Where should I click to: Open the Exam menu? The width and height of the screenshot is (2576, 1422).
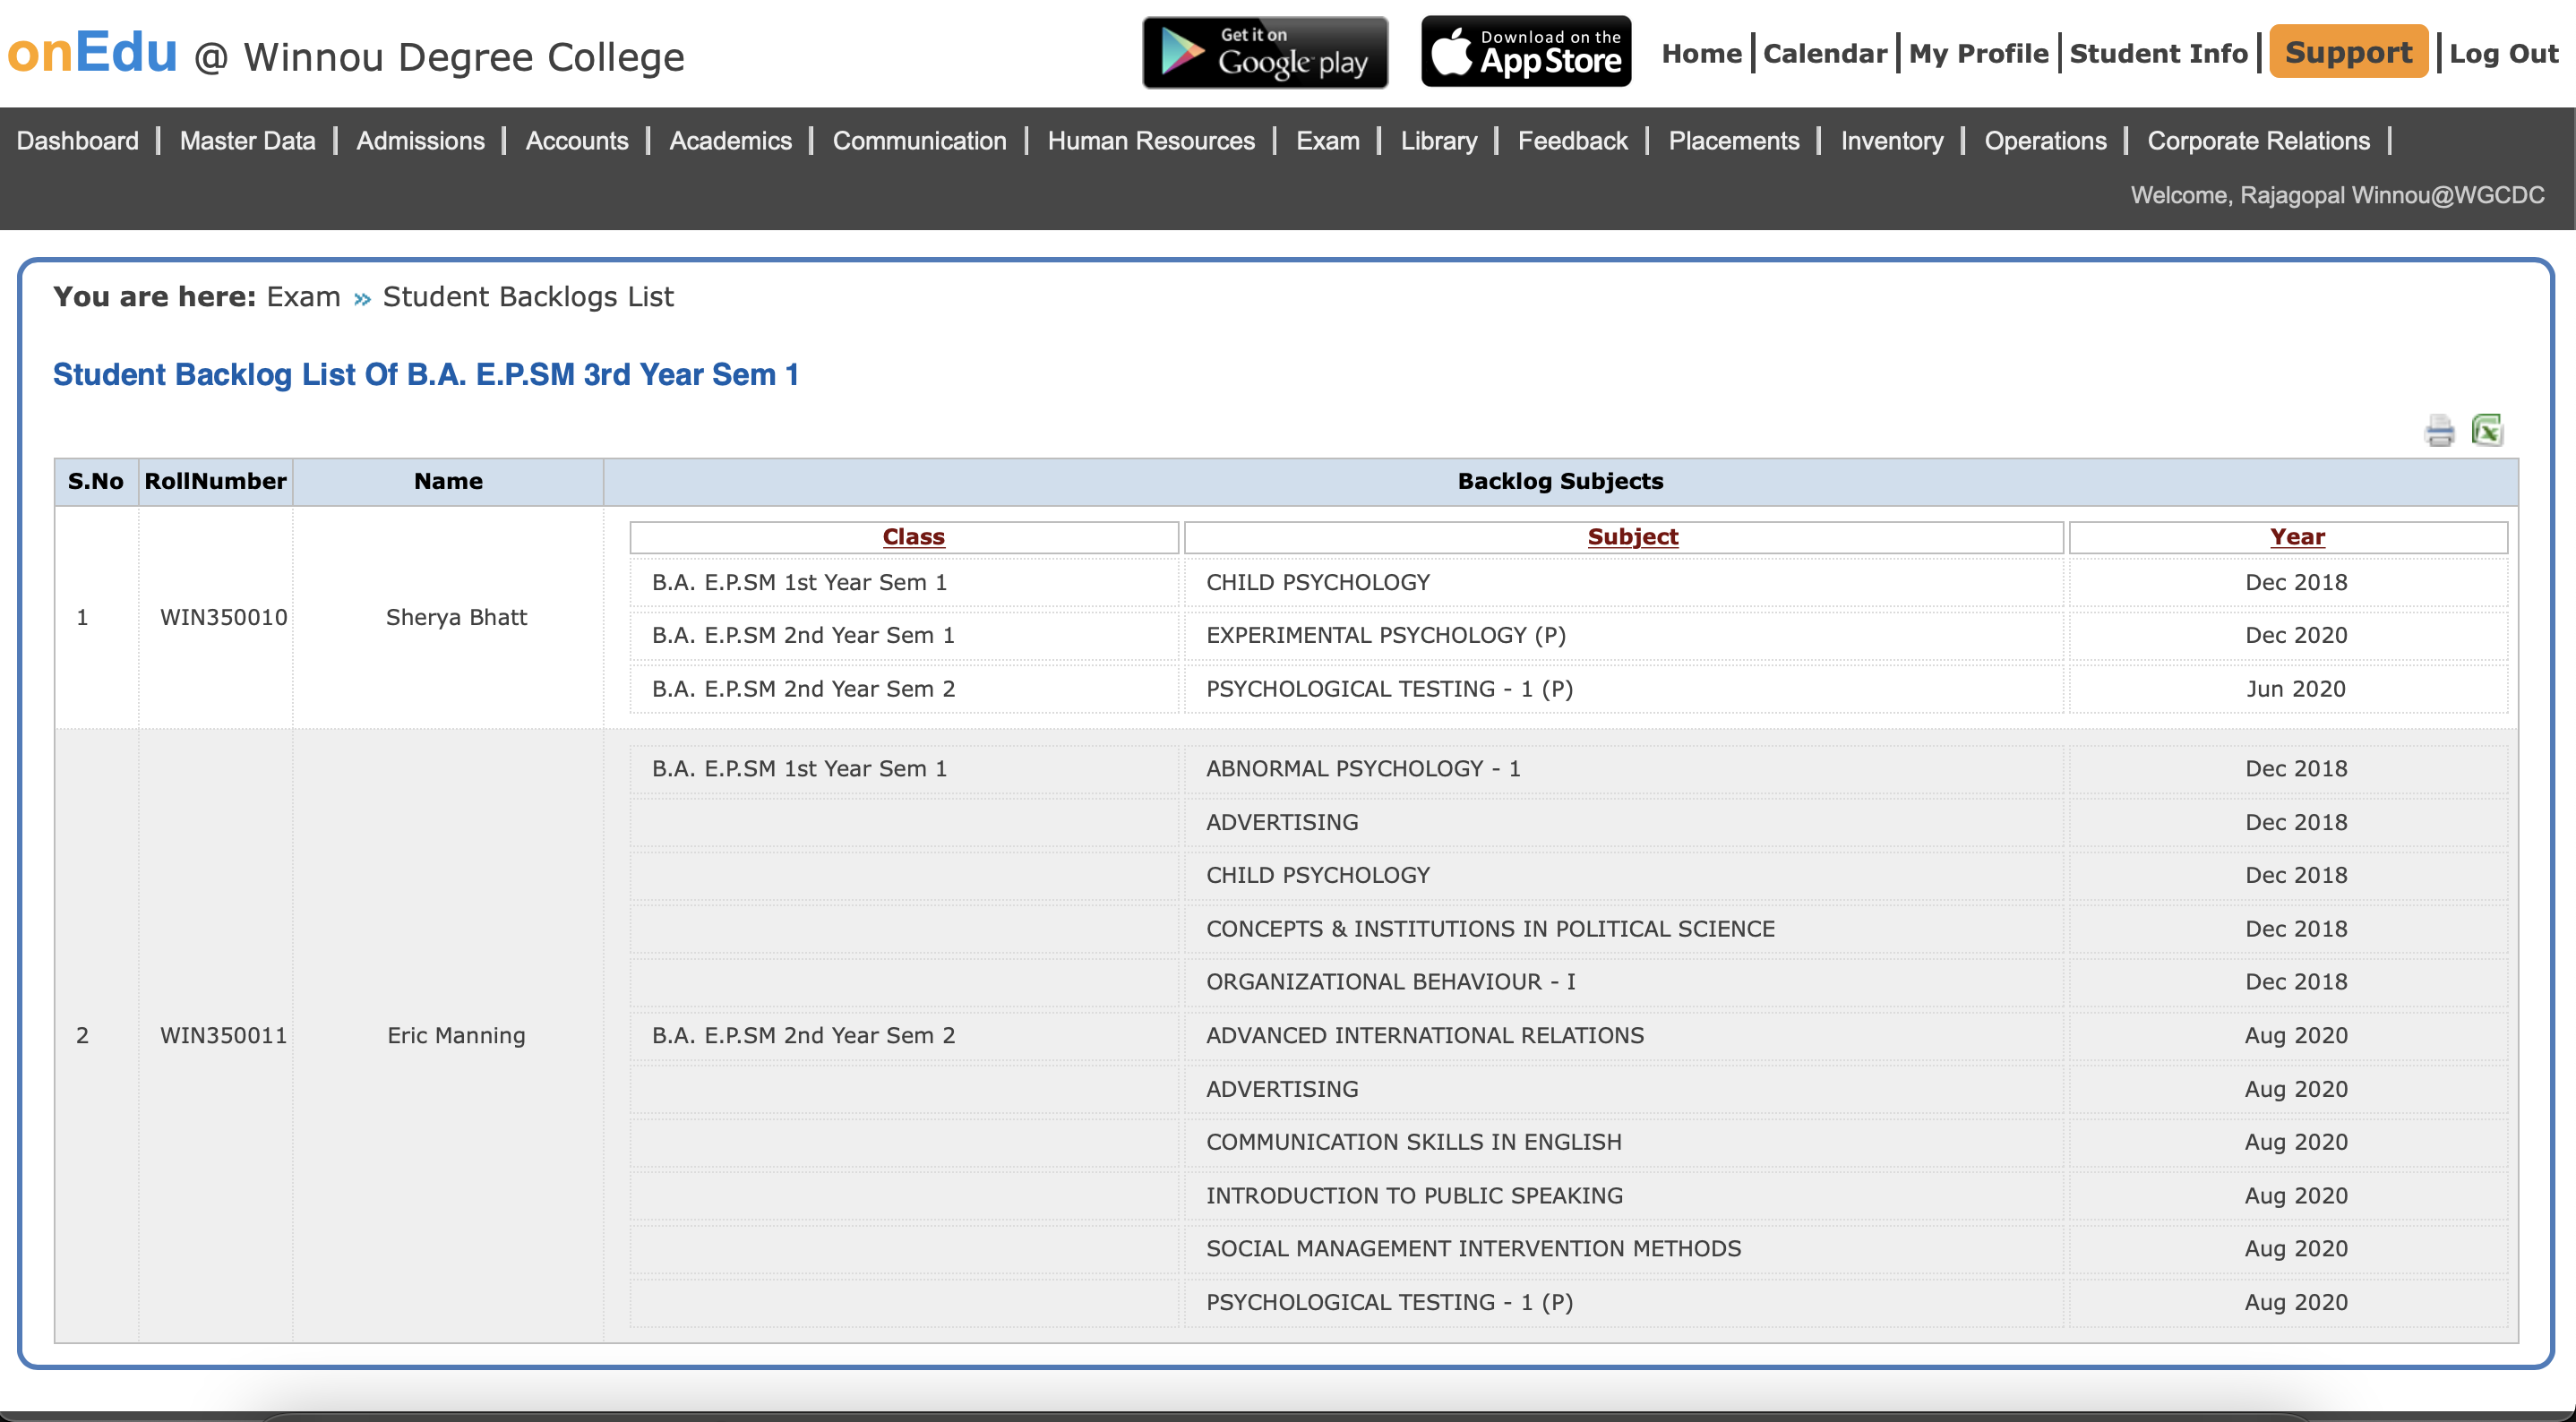[1327, 141]
